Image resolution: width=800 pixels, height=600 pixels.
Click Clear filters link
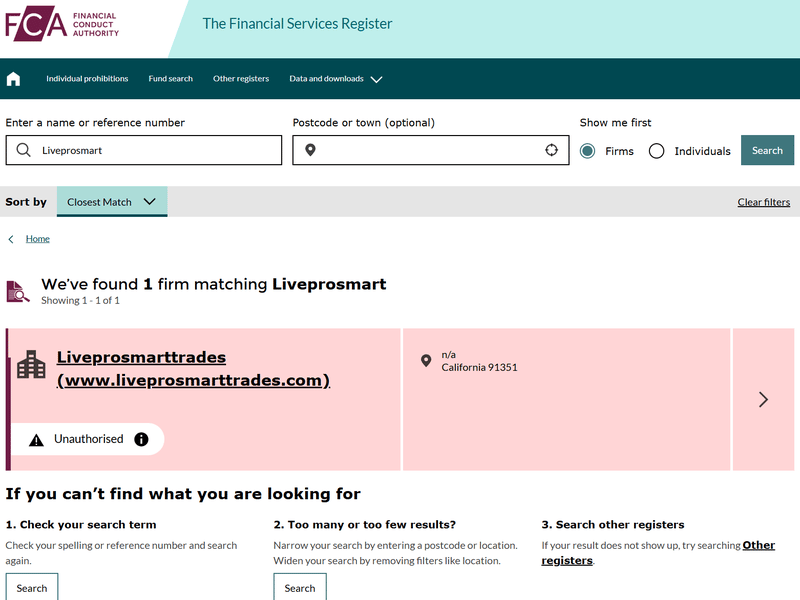(764, 202)
